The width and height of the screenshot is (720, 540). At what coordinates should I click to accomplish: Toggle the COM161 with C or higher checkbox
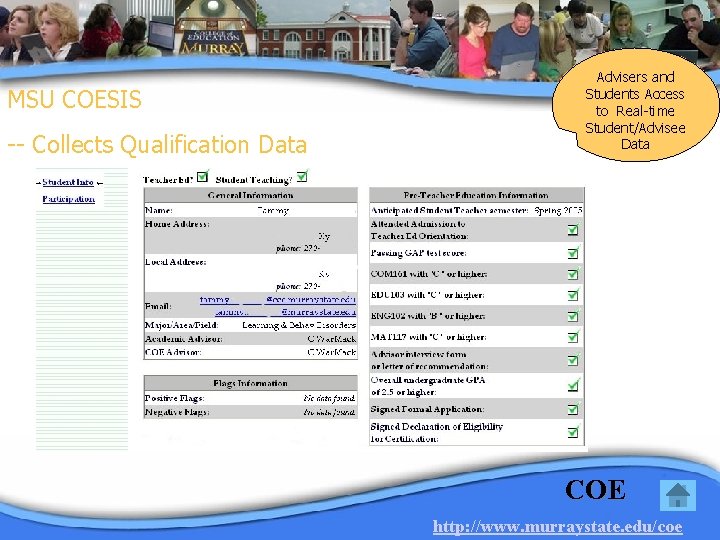coord(573,274)
